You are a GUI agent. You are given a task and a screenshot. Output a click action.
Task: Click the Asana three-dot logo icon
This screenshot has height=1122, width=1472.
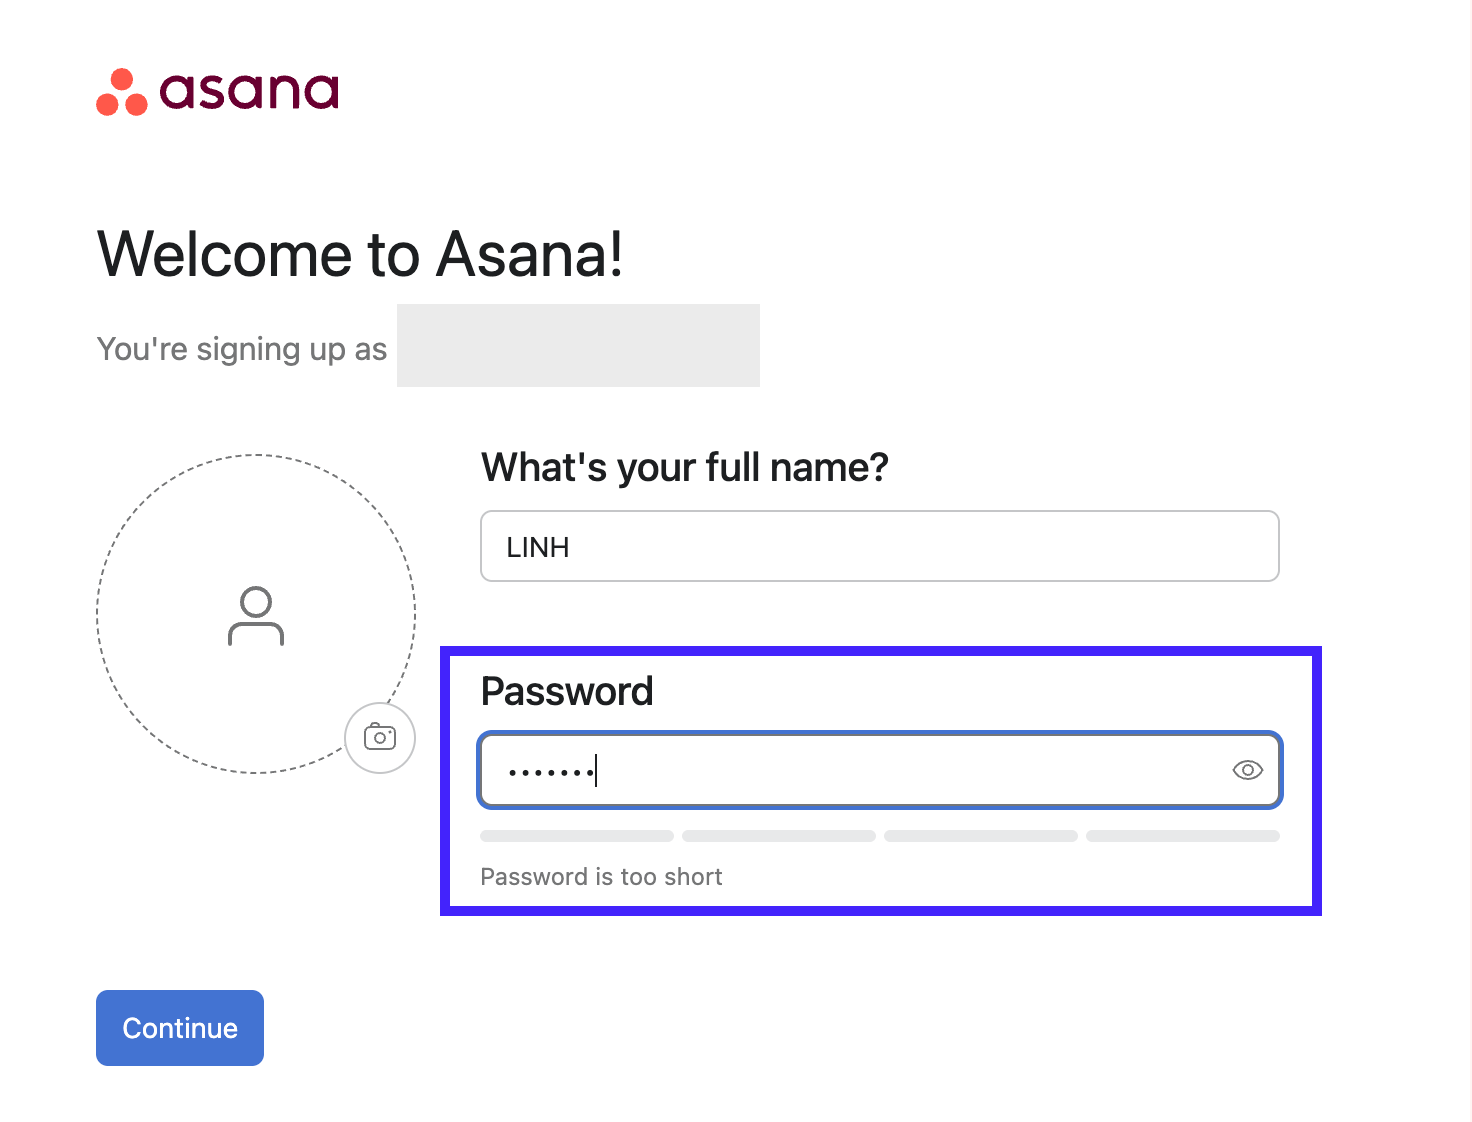click(x=121, y=92)
